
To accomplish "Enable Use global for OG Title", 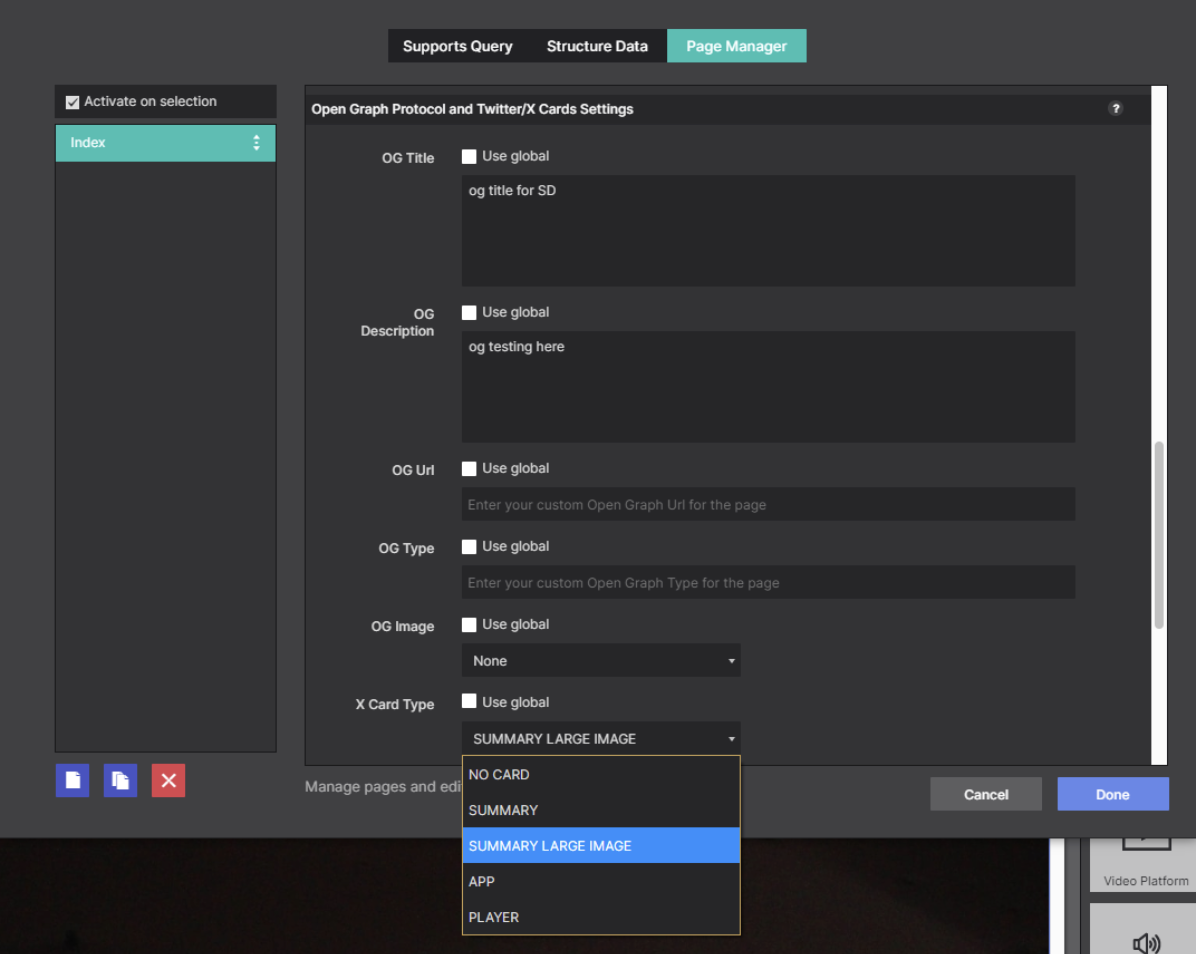I will (x=469, y=157).
